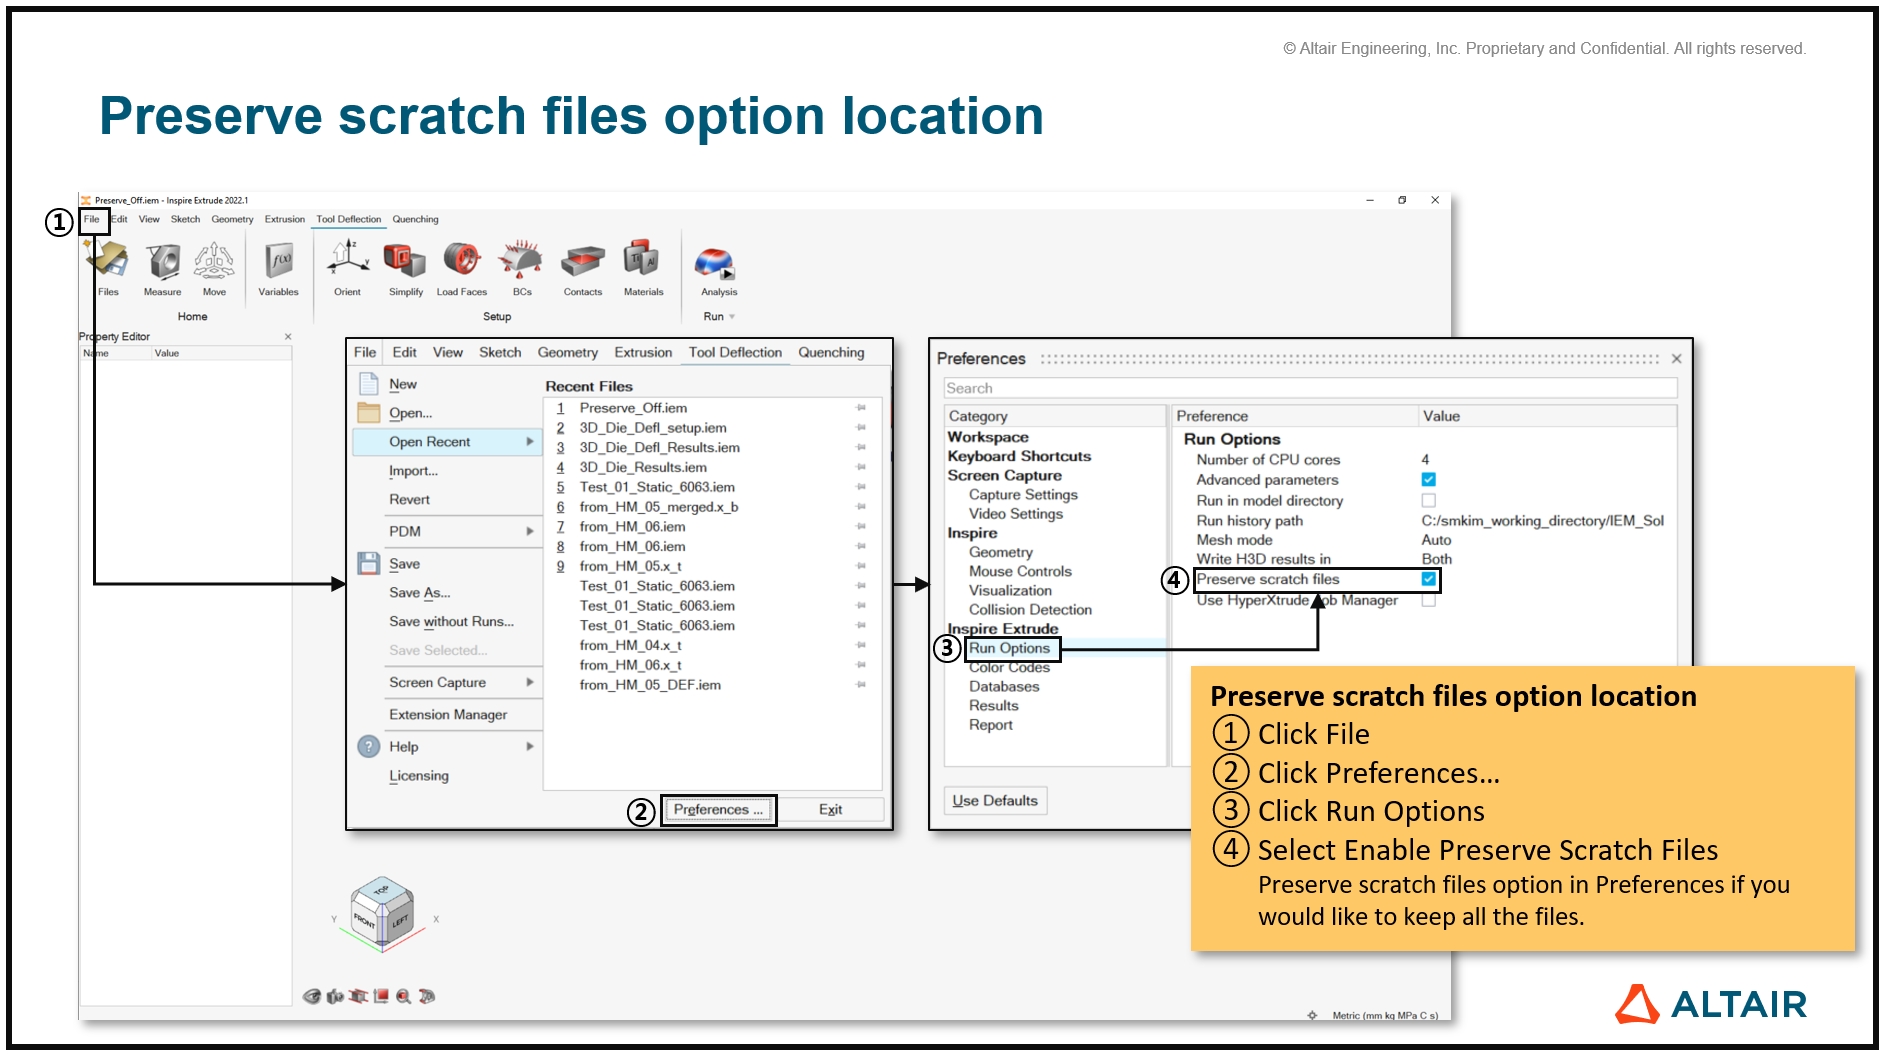The image size is (1884, 1055).
Task: Click the Open folder icon in File menu
Action: pyautogui.click(x=369, y=412)
